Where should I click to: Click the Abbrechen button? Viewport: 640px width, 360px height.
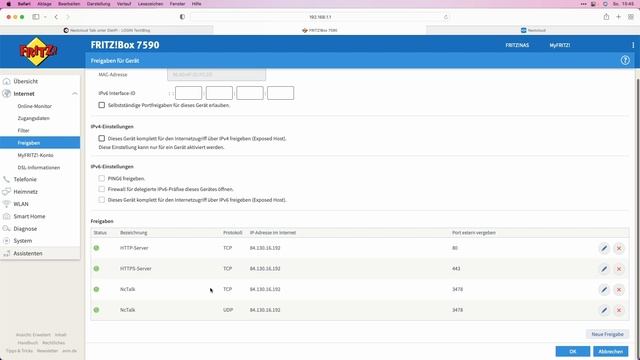pyautogui.click(x=611, y=351)
